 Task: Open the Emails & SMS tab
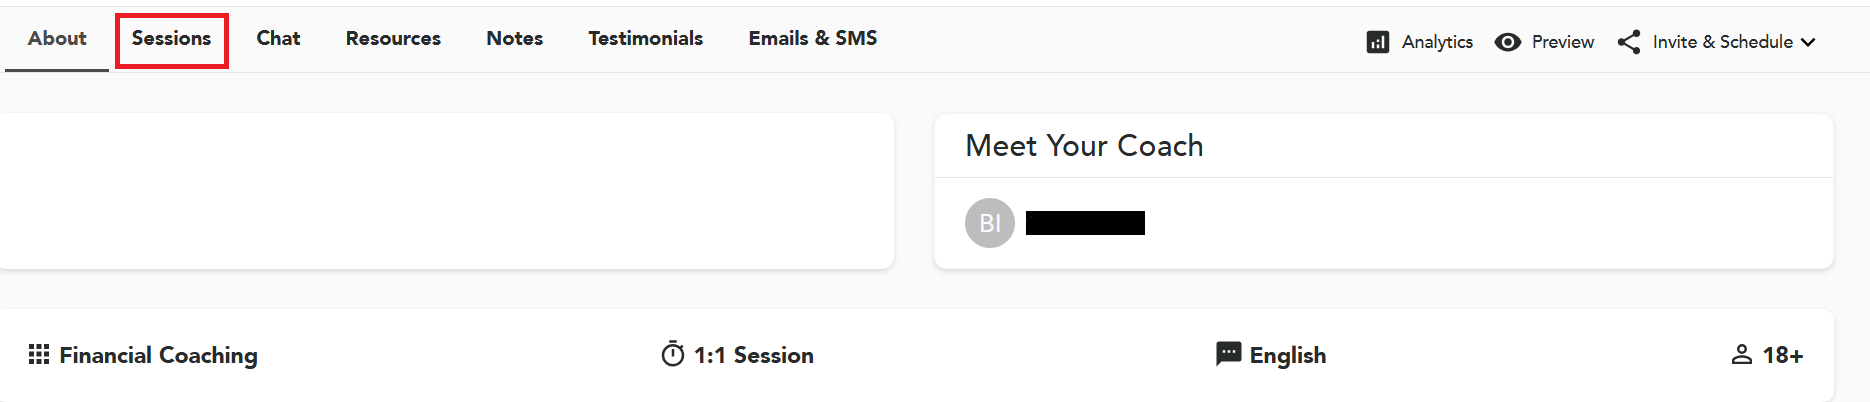(812, 38)
